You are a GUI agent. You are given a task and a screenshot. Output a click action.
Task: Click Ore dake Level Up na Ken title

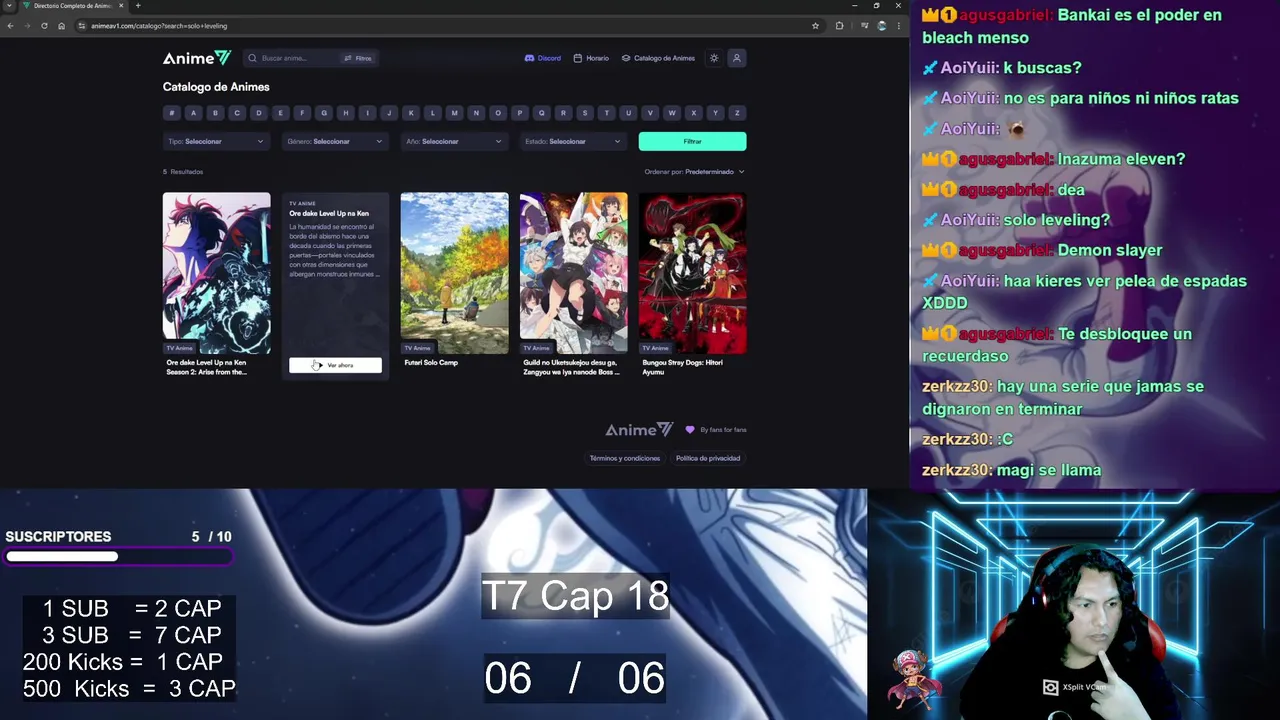(x=329, y=213)
